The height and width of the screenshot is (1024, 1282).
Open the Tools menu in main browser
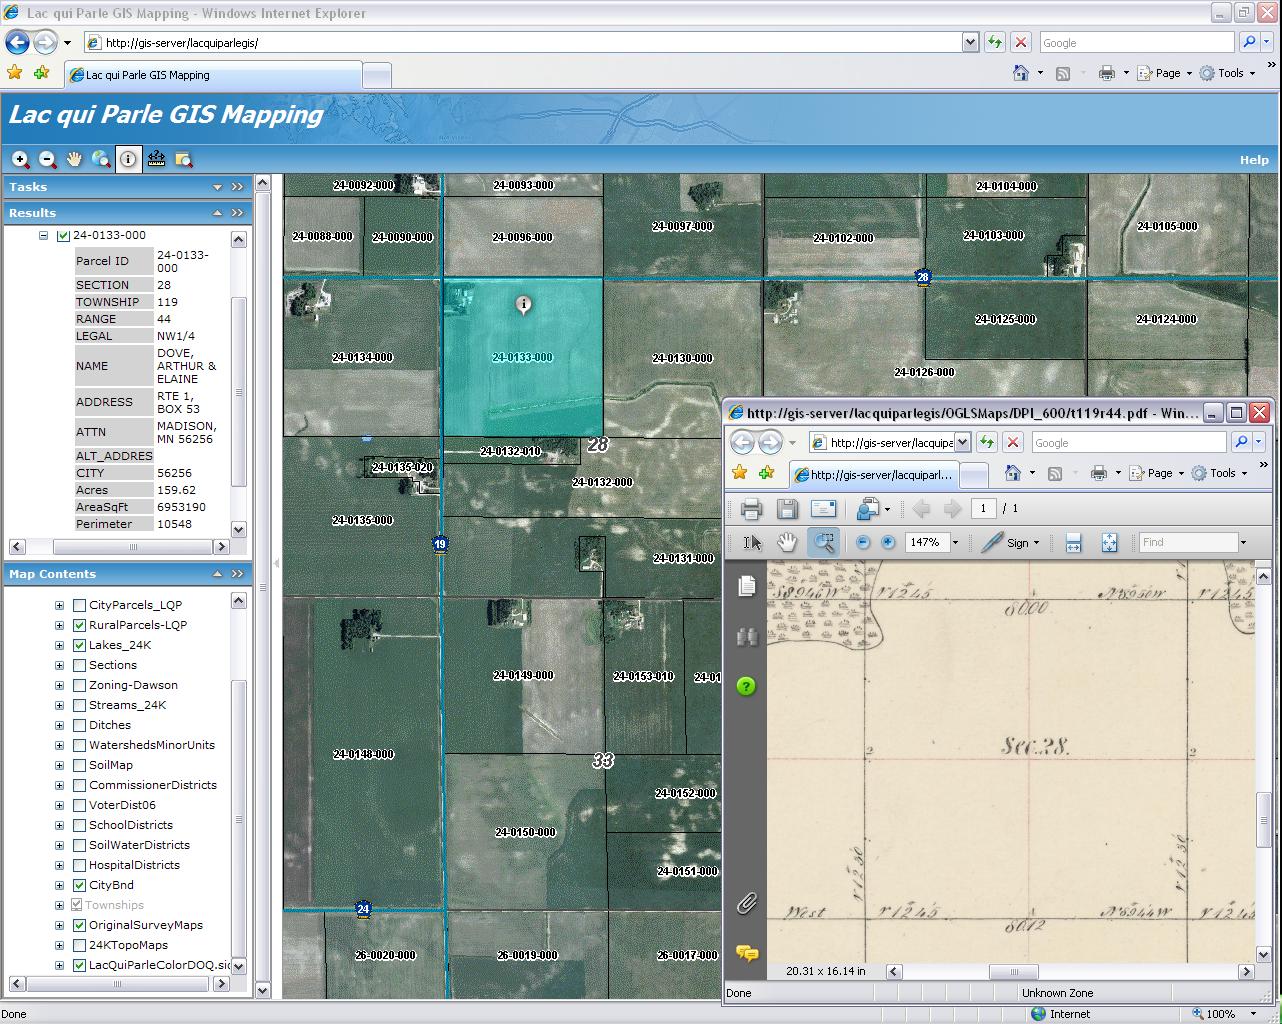(x=1230, y=73)
